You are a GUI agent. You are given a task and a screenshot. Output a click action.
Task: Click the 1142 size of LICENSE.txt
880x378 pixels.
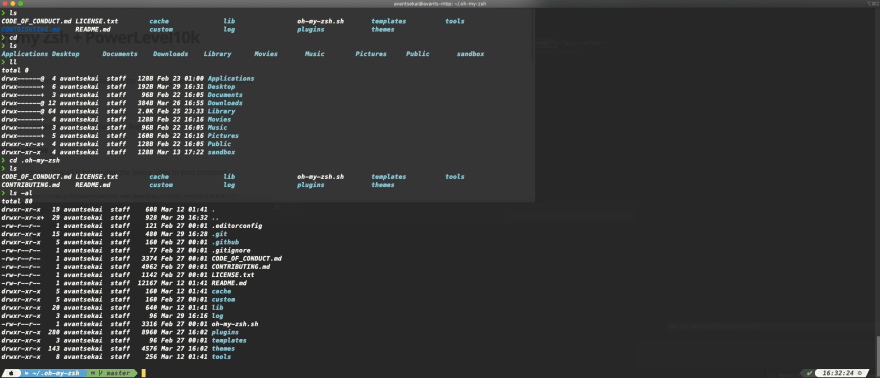coord(150,275)
